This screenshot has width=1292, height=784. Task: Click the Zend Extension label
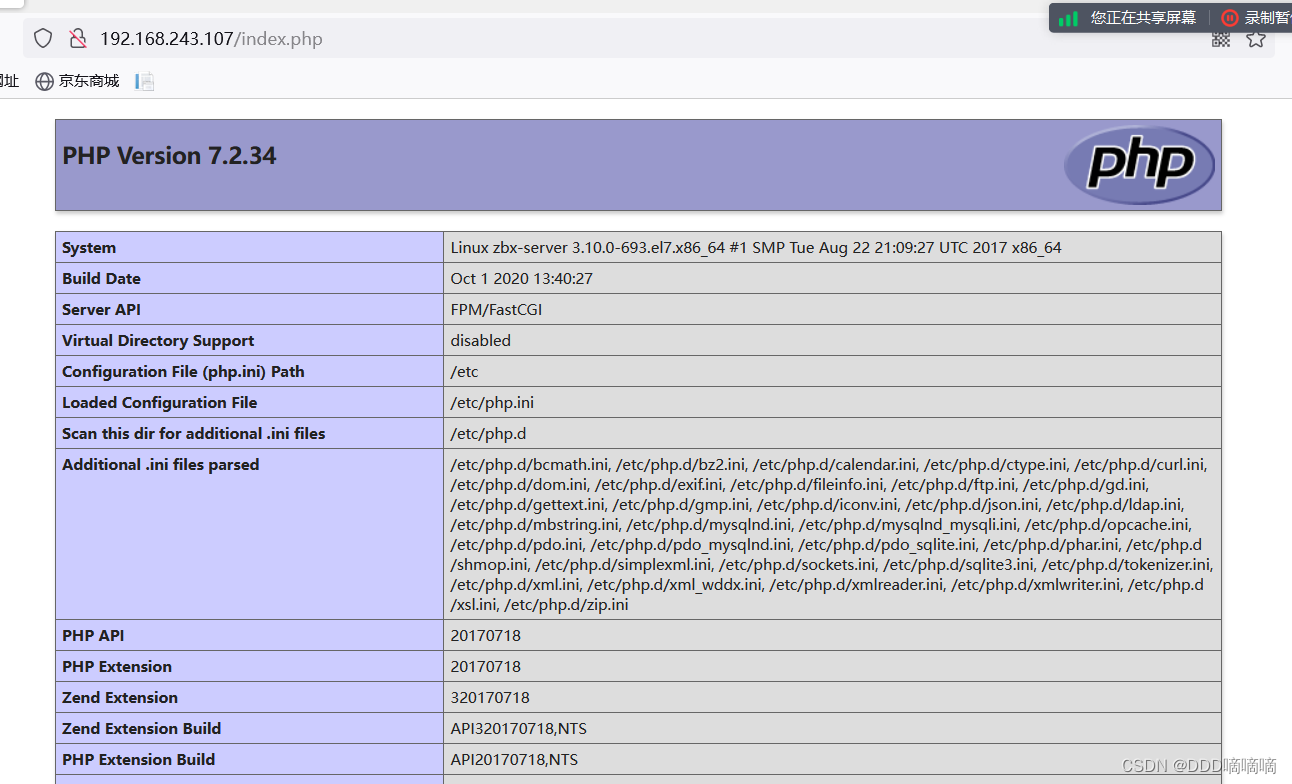120,698
